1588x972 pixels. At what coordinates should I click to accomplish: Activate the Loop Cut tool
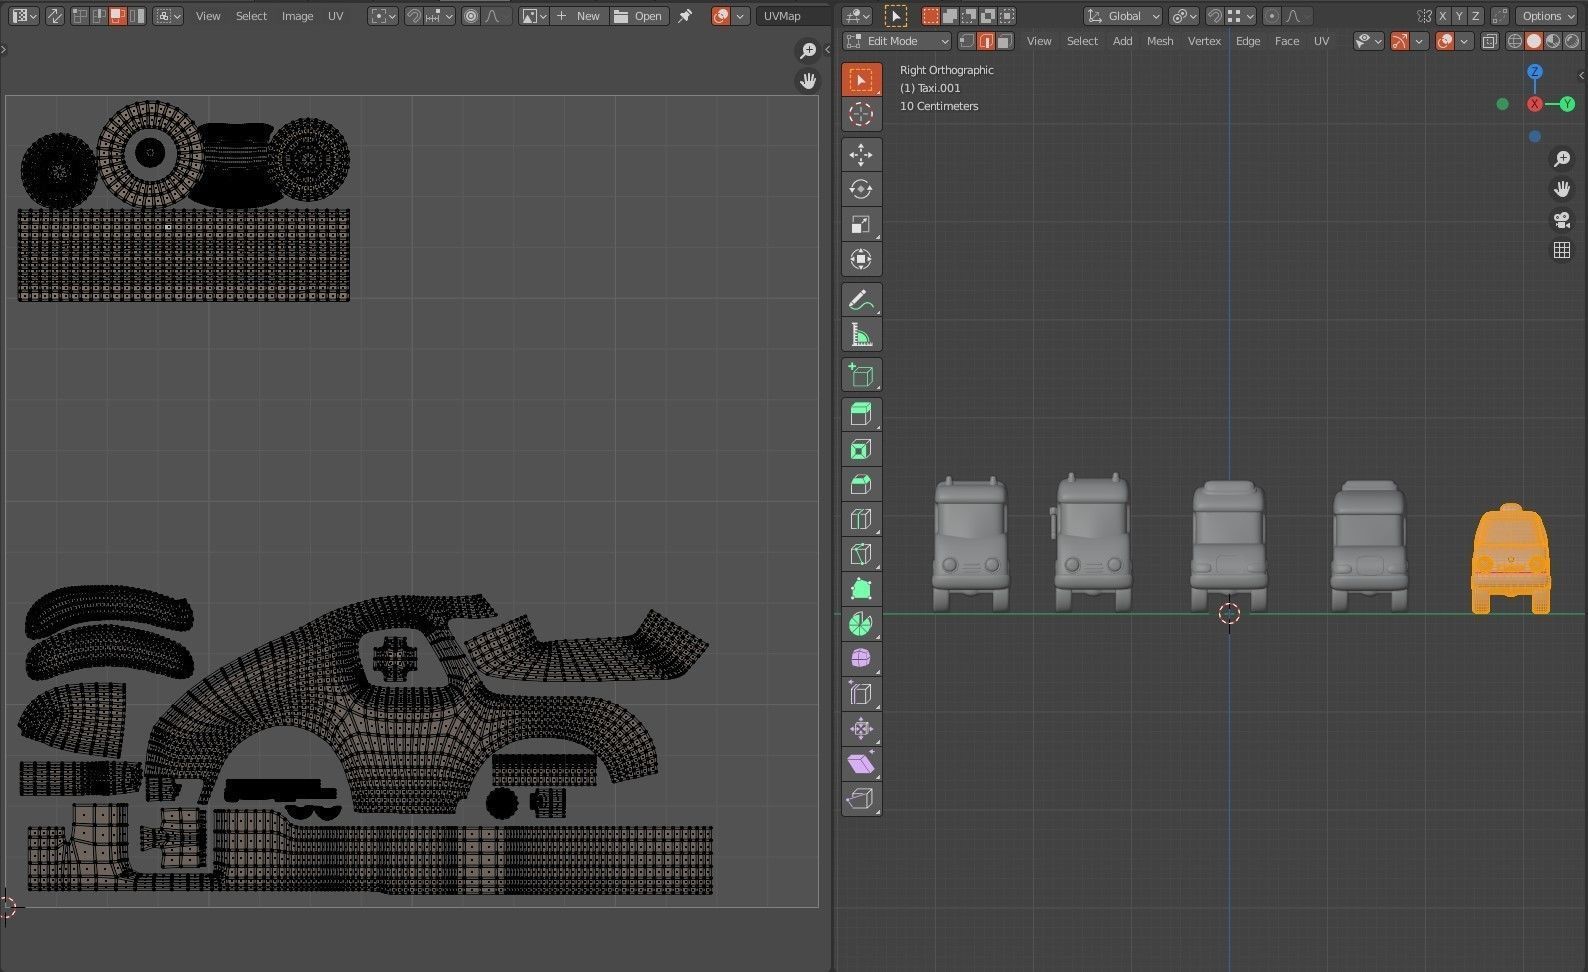861,519
